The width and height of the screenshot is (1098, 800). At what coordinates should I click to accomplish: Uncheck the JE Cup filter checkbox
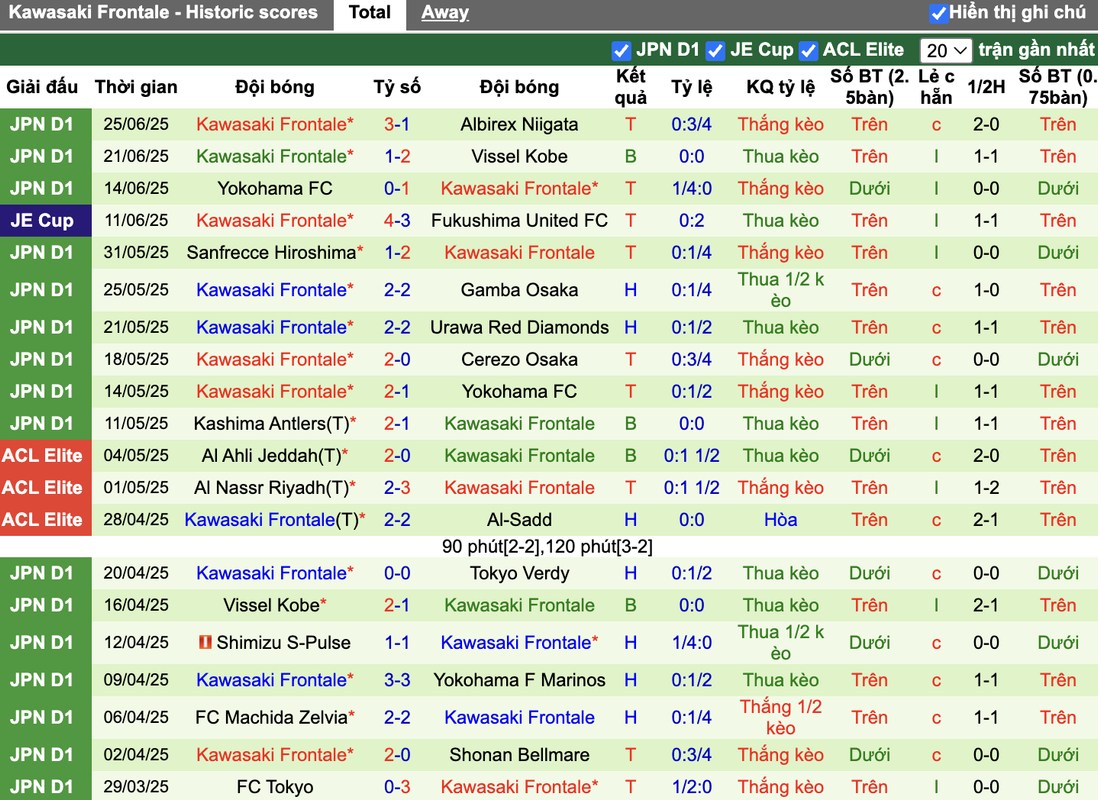[715, 50]
